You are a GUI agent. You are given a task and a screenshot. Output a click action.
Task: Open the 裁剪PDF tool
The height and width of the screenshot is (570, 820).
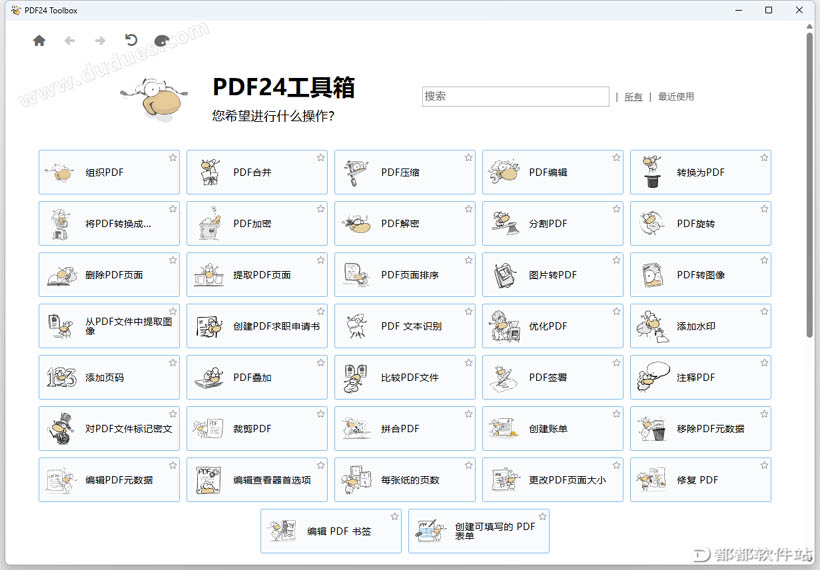pos(257,428)
